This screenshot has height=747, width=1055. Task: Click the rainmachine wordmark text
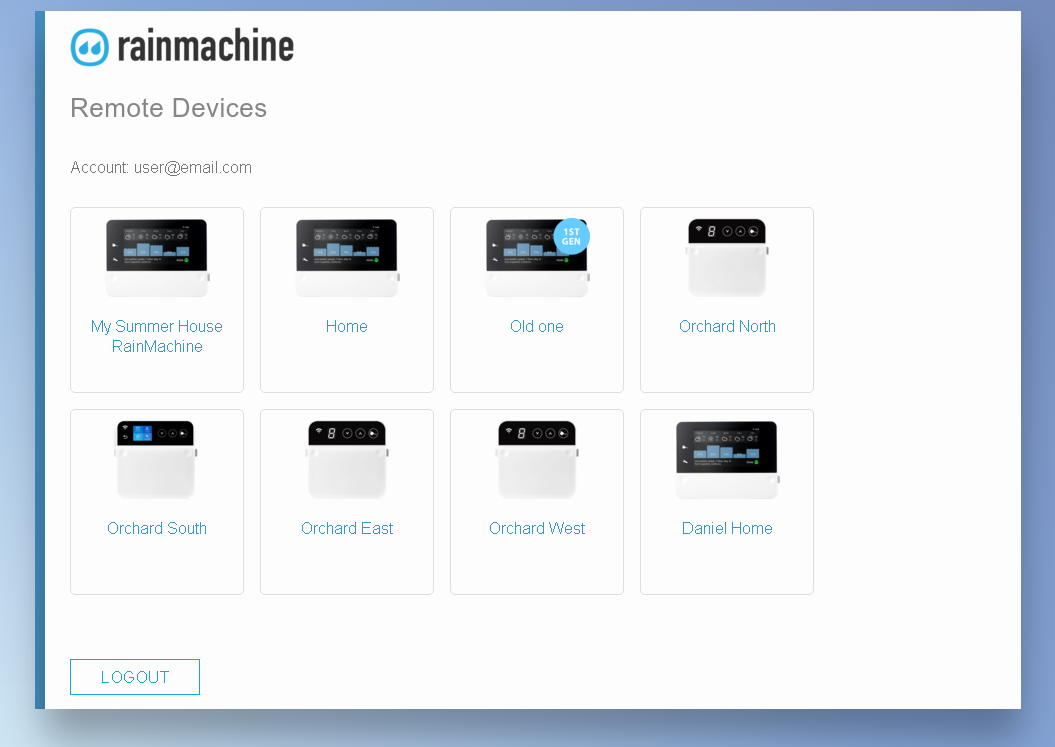point(205,46)
